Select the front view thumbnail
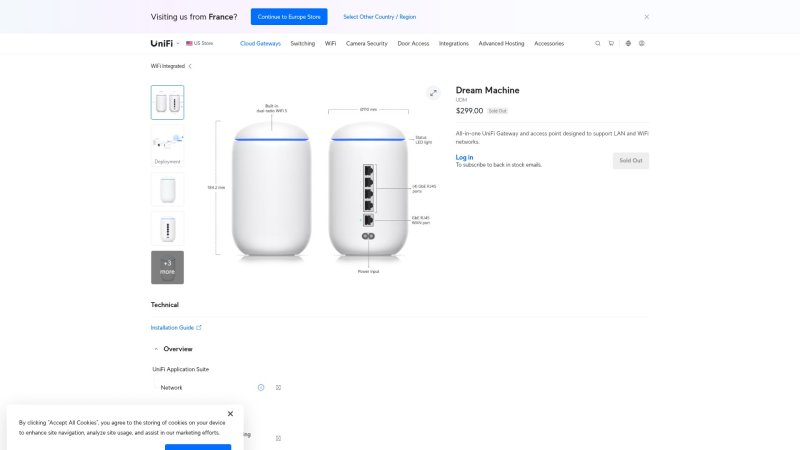800x450 pixels. 167,189
